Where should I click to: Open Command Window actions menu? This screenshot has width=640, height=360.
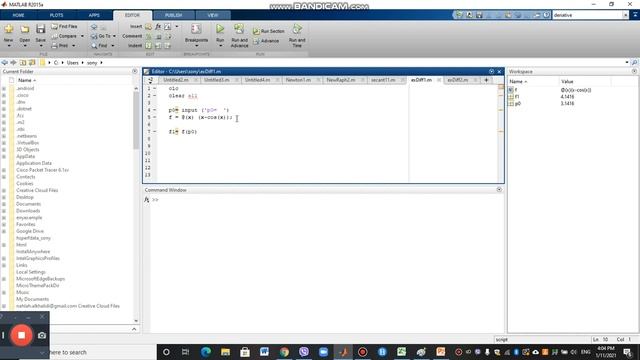pyautogui.click(x=499, y=190)
